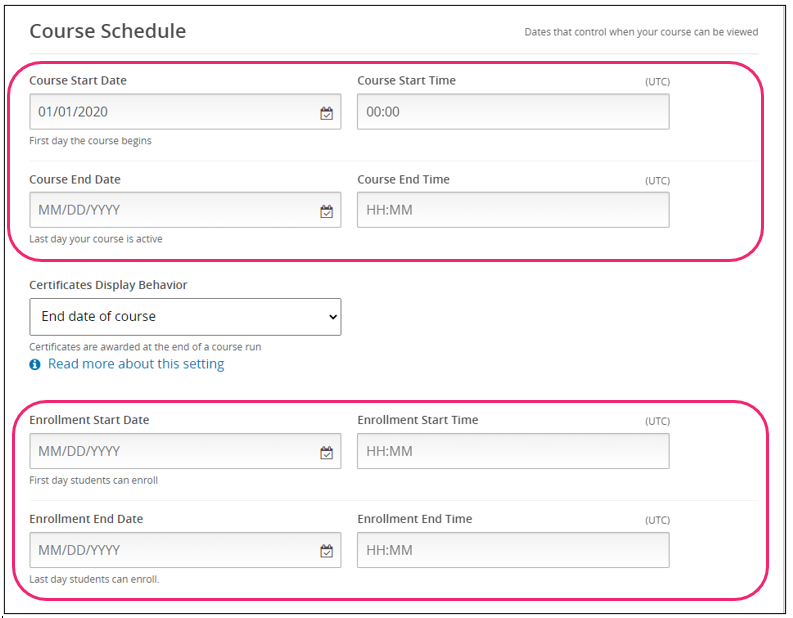Click the Course Start Date field showing 01/01/2020

[x=170, y=112]
